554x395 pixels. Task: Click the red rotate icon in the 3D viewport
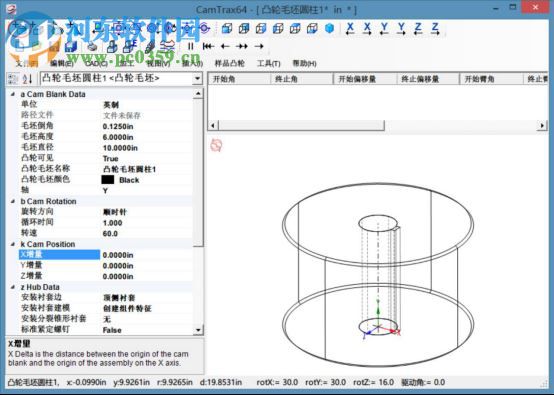217,145
